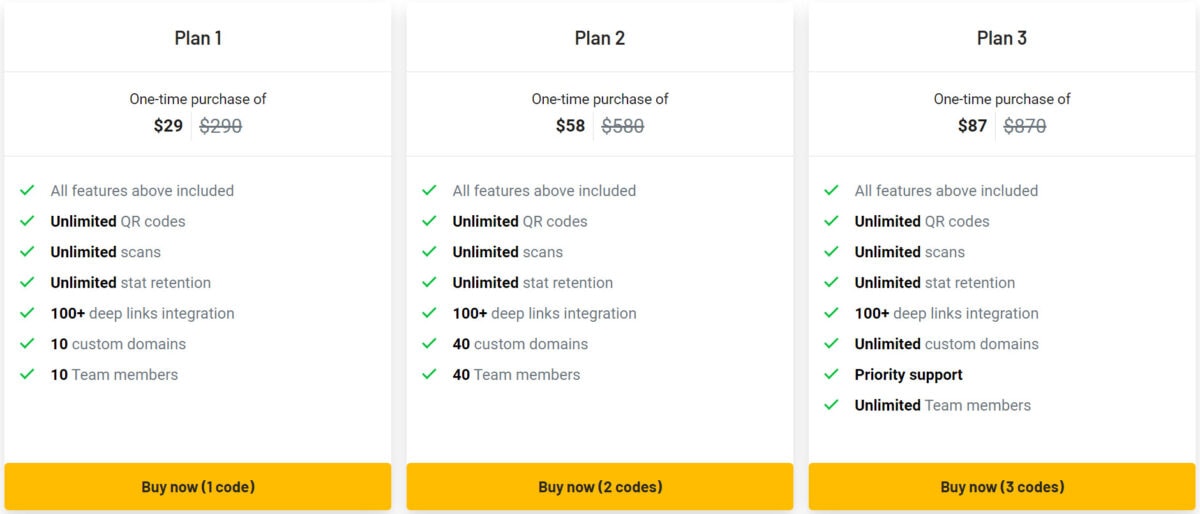
Task: Click checkmark next to 10 custom domains
Action: point(27,343)
